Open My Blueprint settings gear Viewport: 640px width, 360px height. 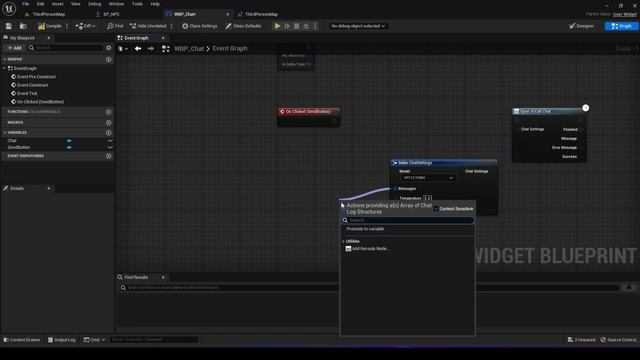[x=109, y=48]
